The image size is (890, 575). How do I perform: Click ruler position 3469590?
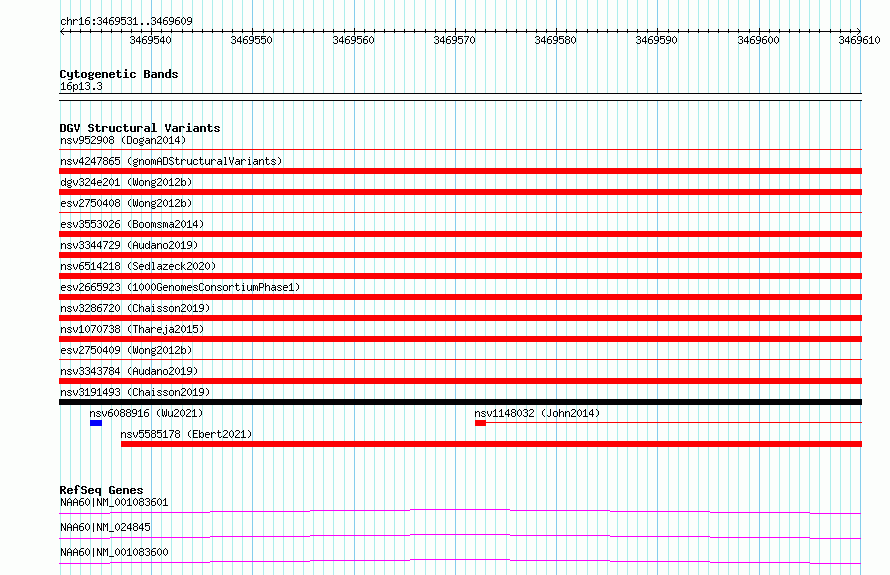coord(656,40)
